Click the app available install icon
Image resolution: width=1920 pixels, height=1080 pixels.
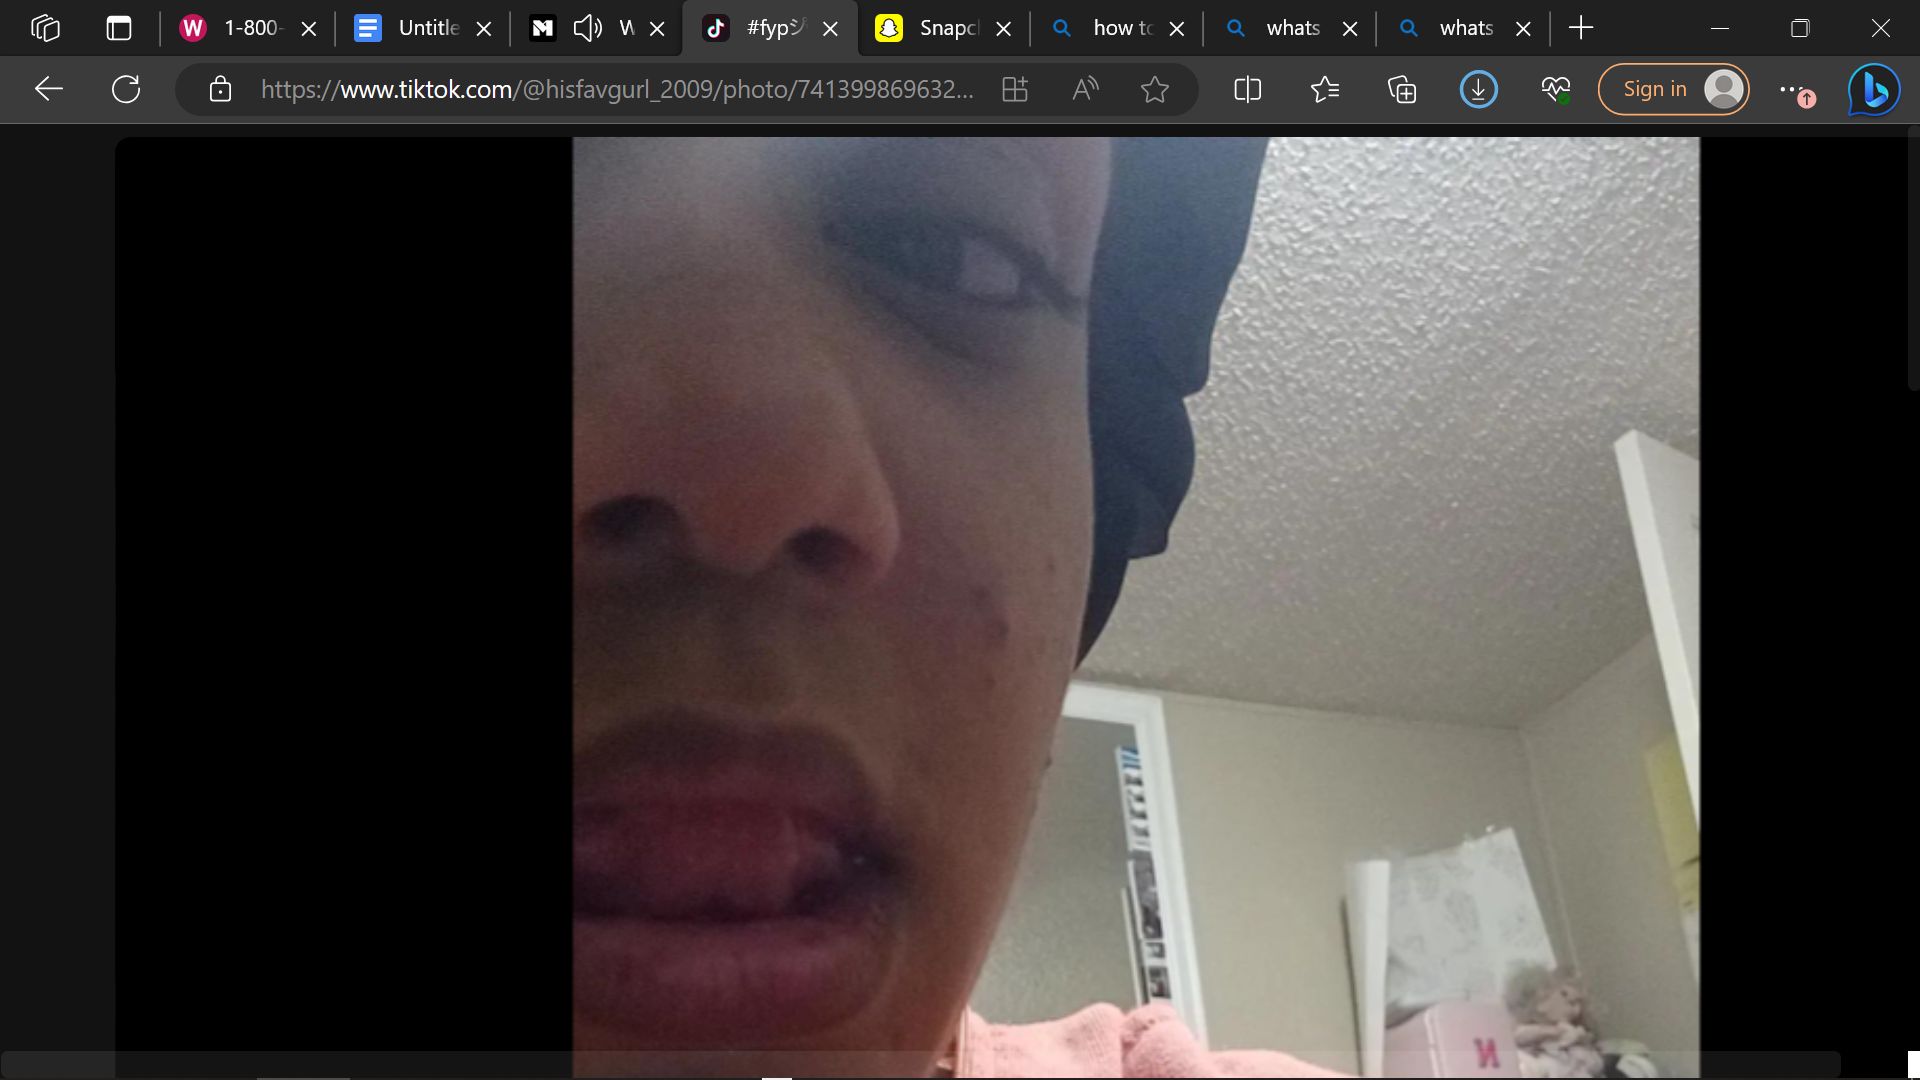tap(1014, 89)
